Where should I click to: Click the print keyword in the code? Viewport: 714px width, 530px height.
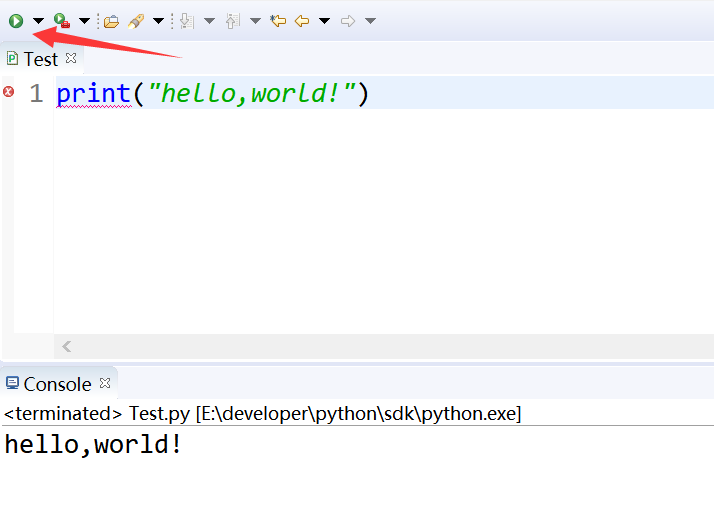click(x=94, y=94)
